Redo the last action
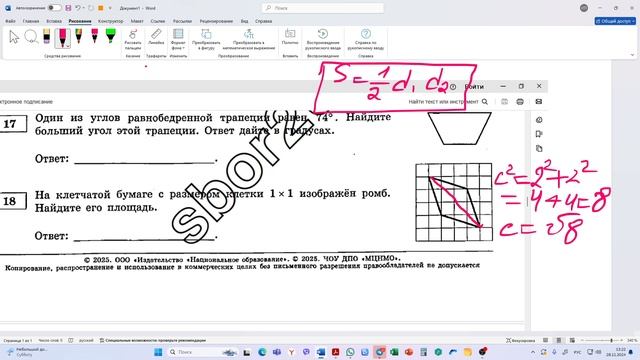The image size is (640, 360). [91, 8]
